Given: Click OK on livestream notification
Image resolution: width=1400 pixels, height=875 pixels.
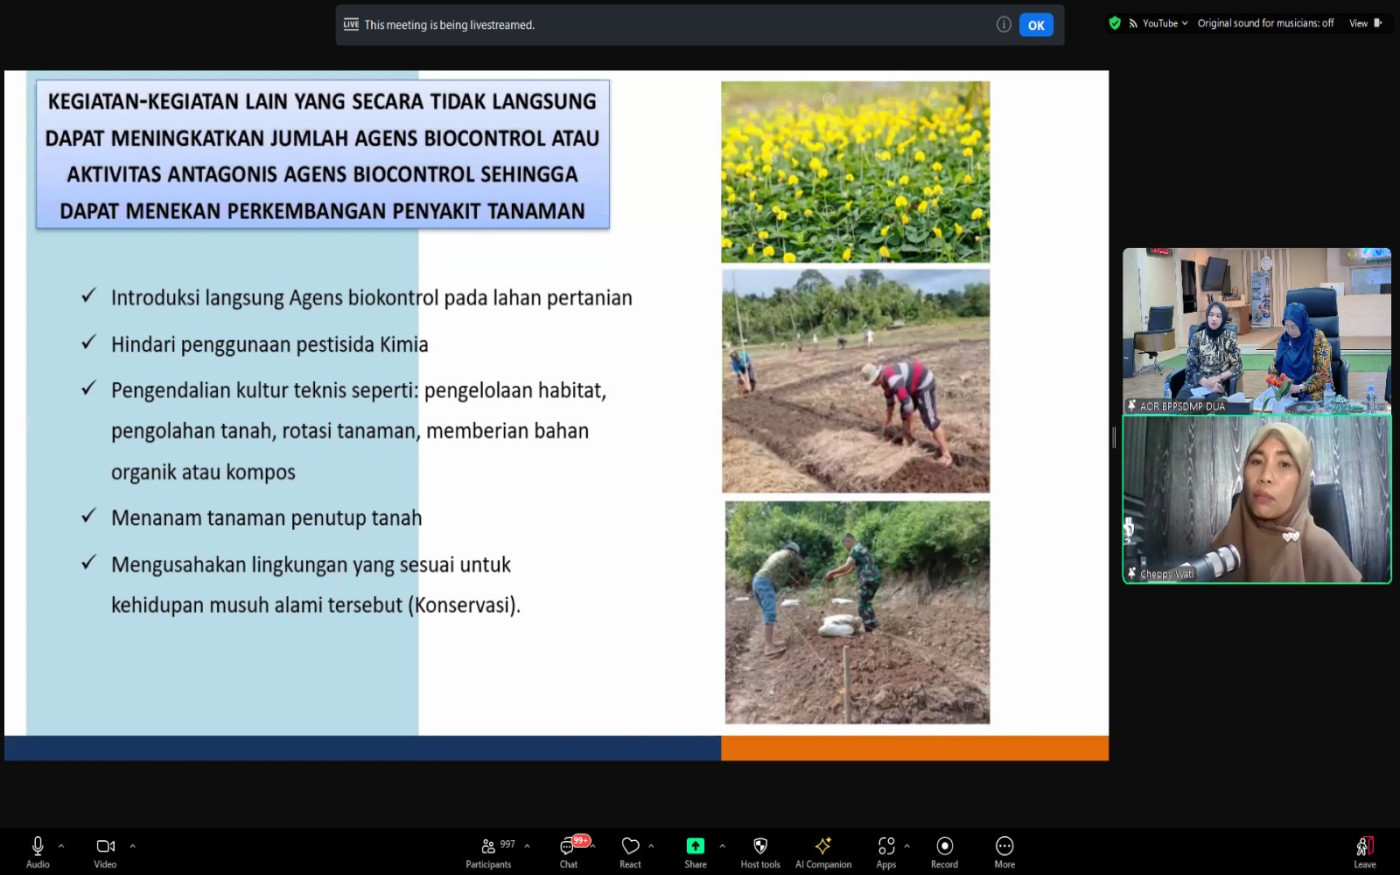Looking at the screenshot, I should pos(1036,25).
